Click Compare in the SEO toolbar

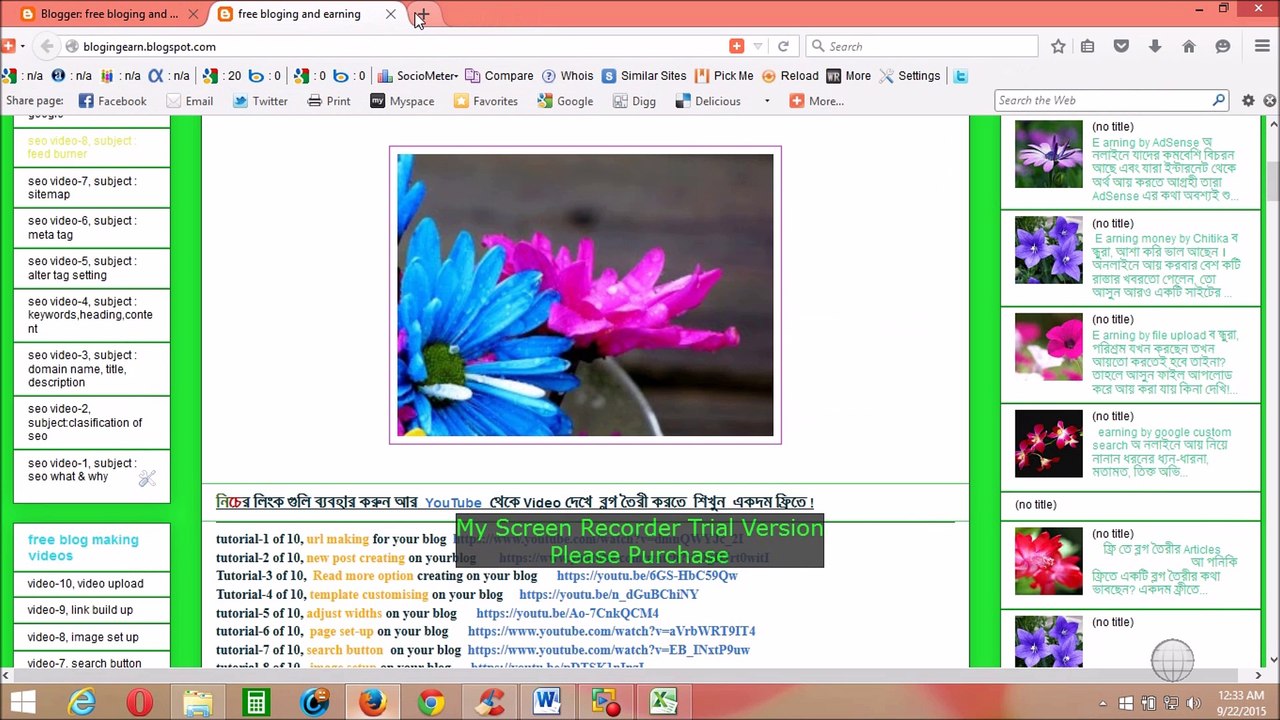500,76
